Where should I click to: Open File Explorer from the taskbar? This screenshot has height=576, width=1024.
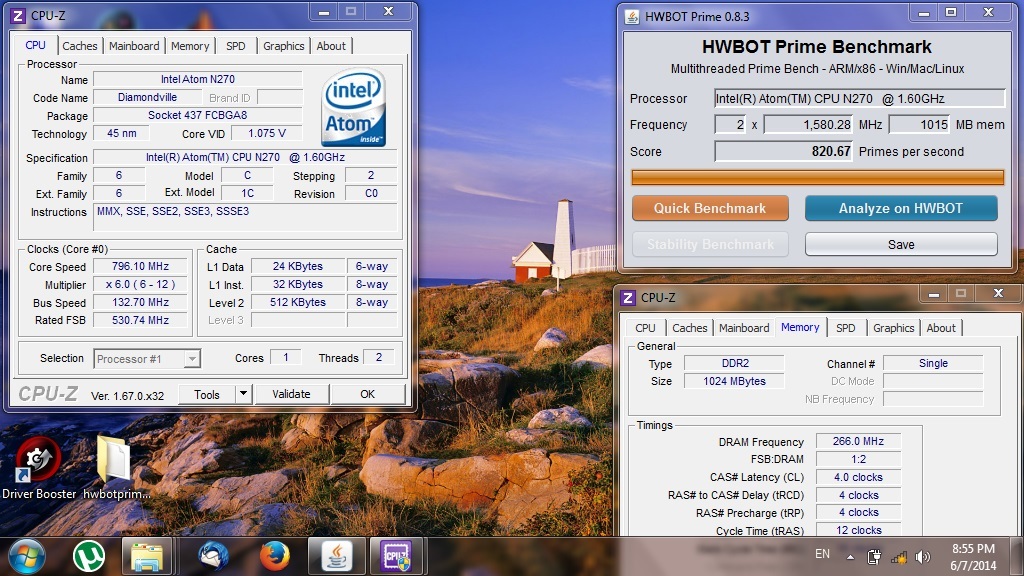147,557
